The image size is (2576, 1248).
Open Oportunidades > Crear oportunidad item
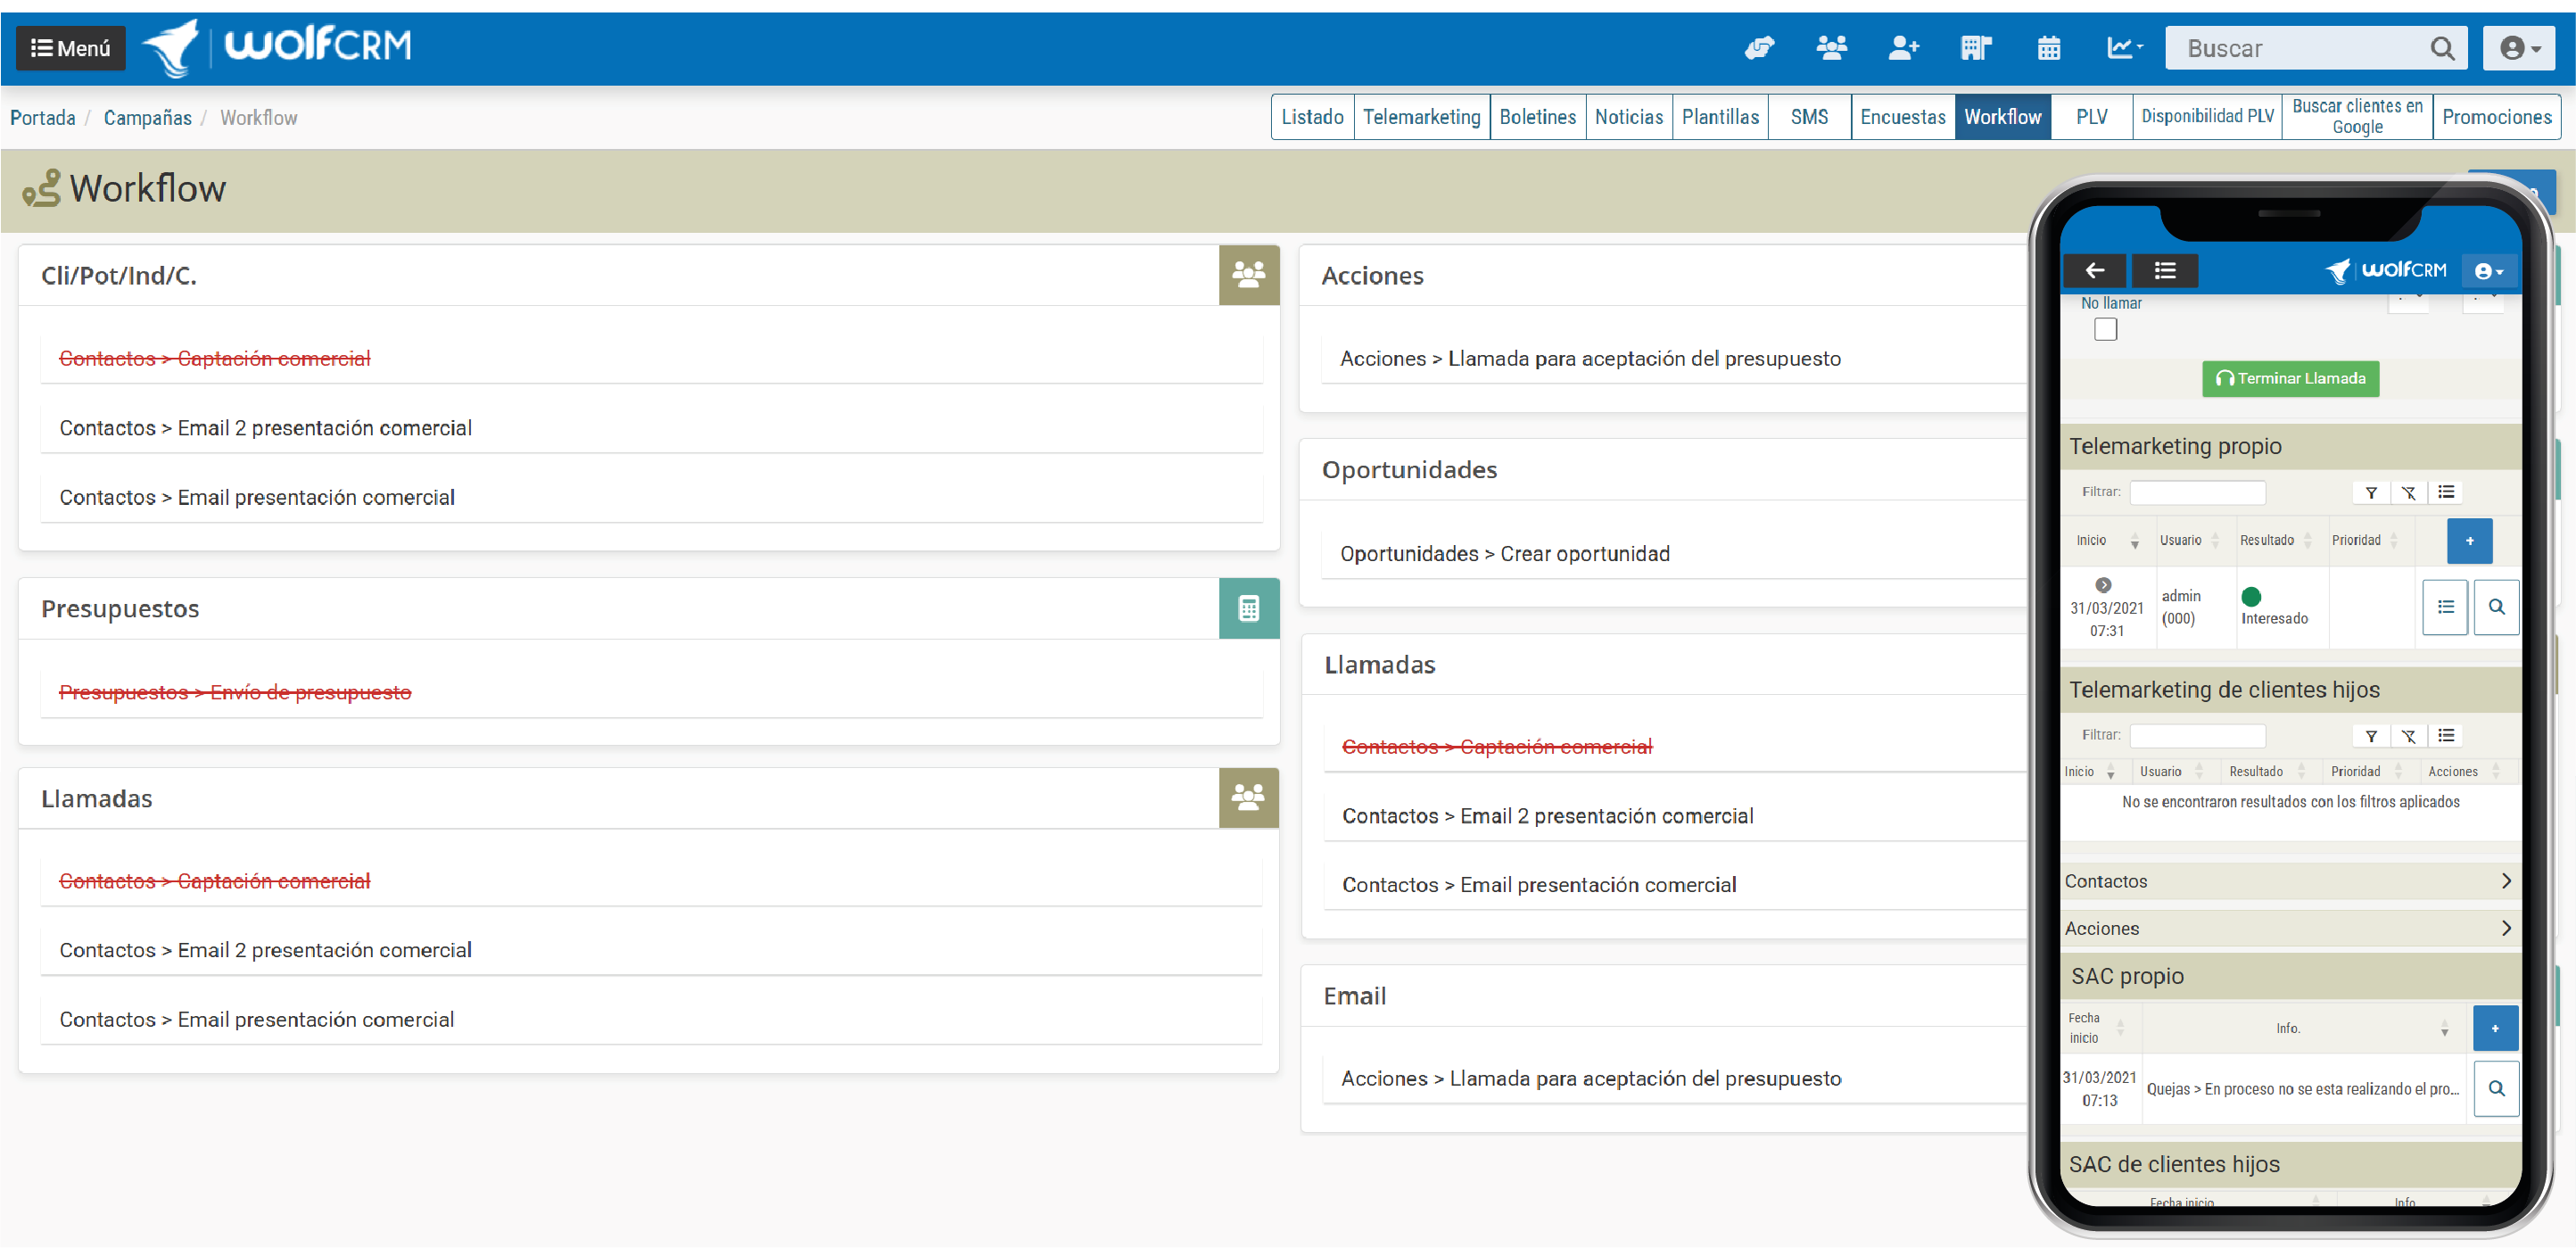click(1504, 554)
